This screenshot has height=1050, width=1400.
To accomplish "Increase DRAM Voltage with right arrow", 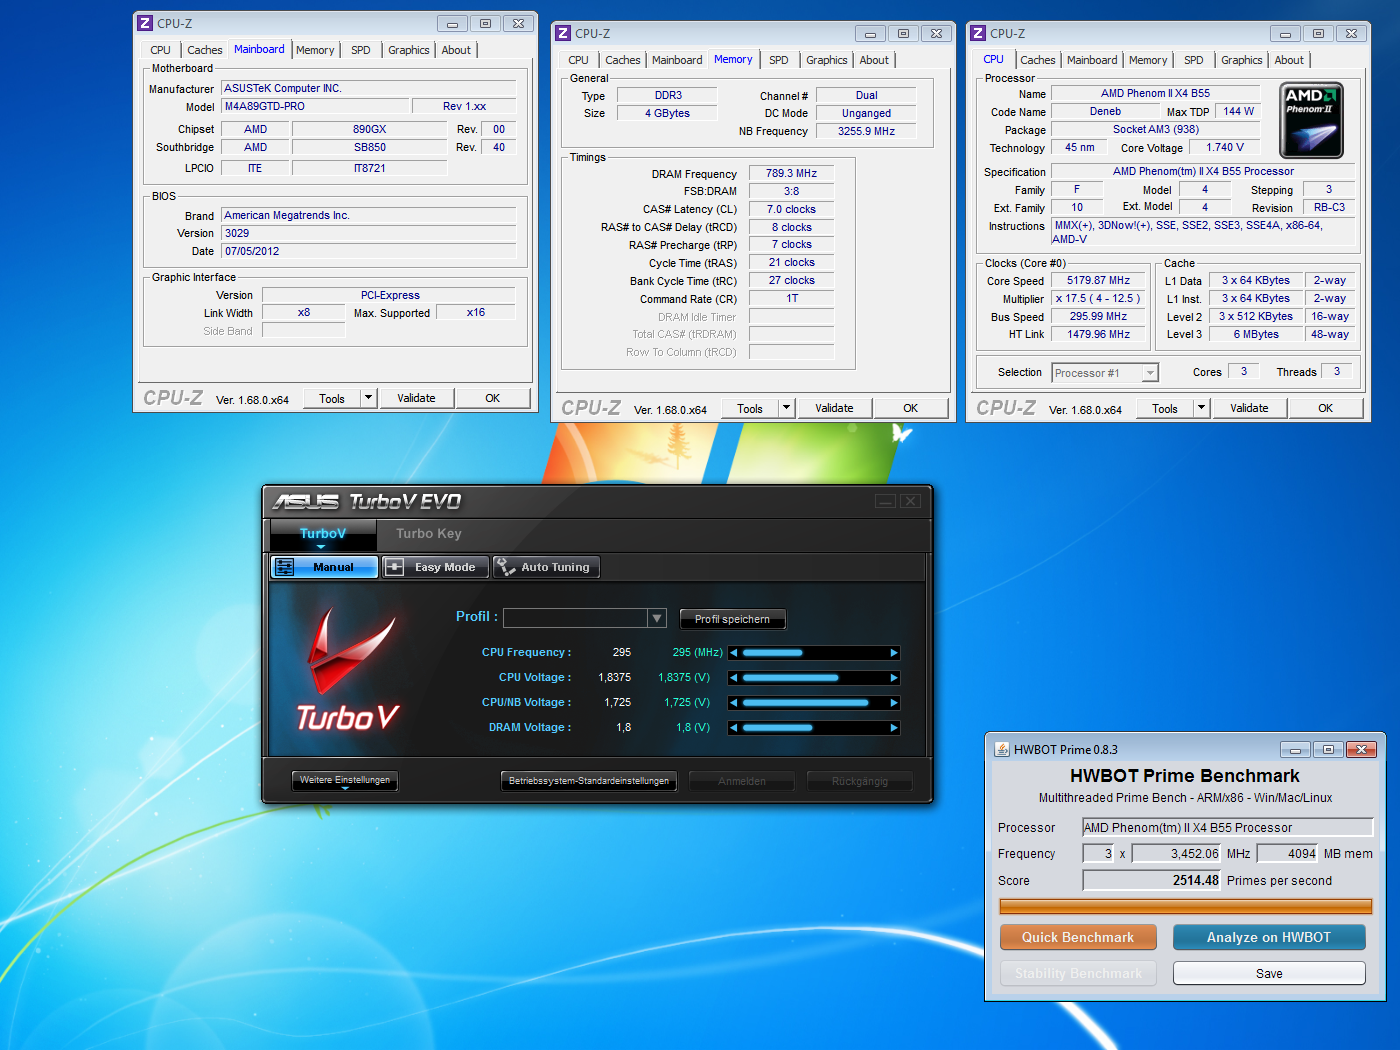I will (894, 728).
